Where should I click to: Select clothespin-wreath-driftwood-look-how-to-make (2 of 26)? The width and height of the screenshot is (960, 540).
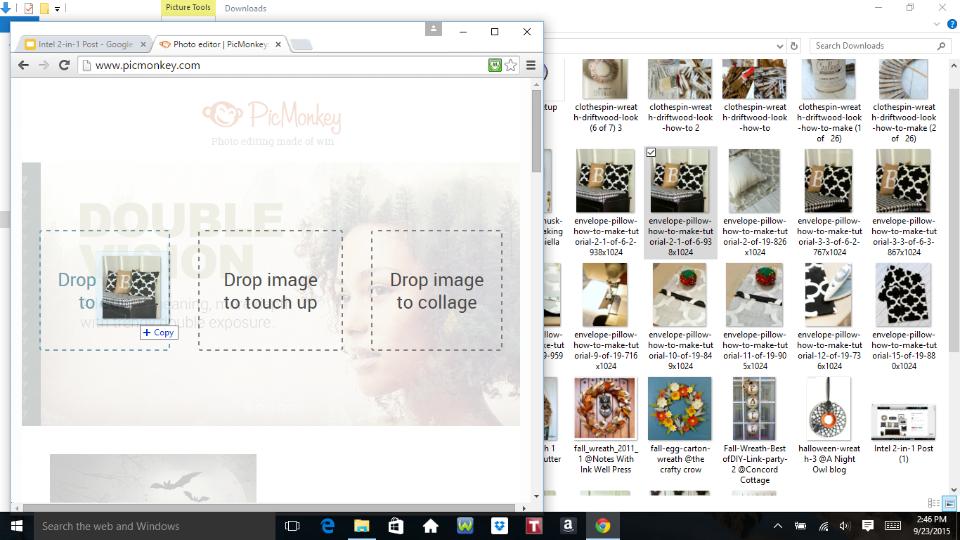click(x=904, y=101)
